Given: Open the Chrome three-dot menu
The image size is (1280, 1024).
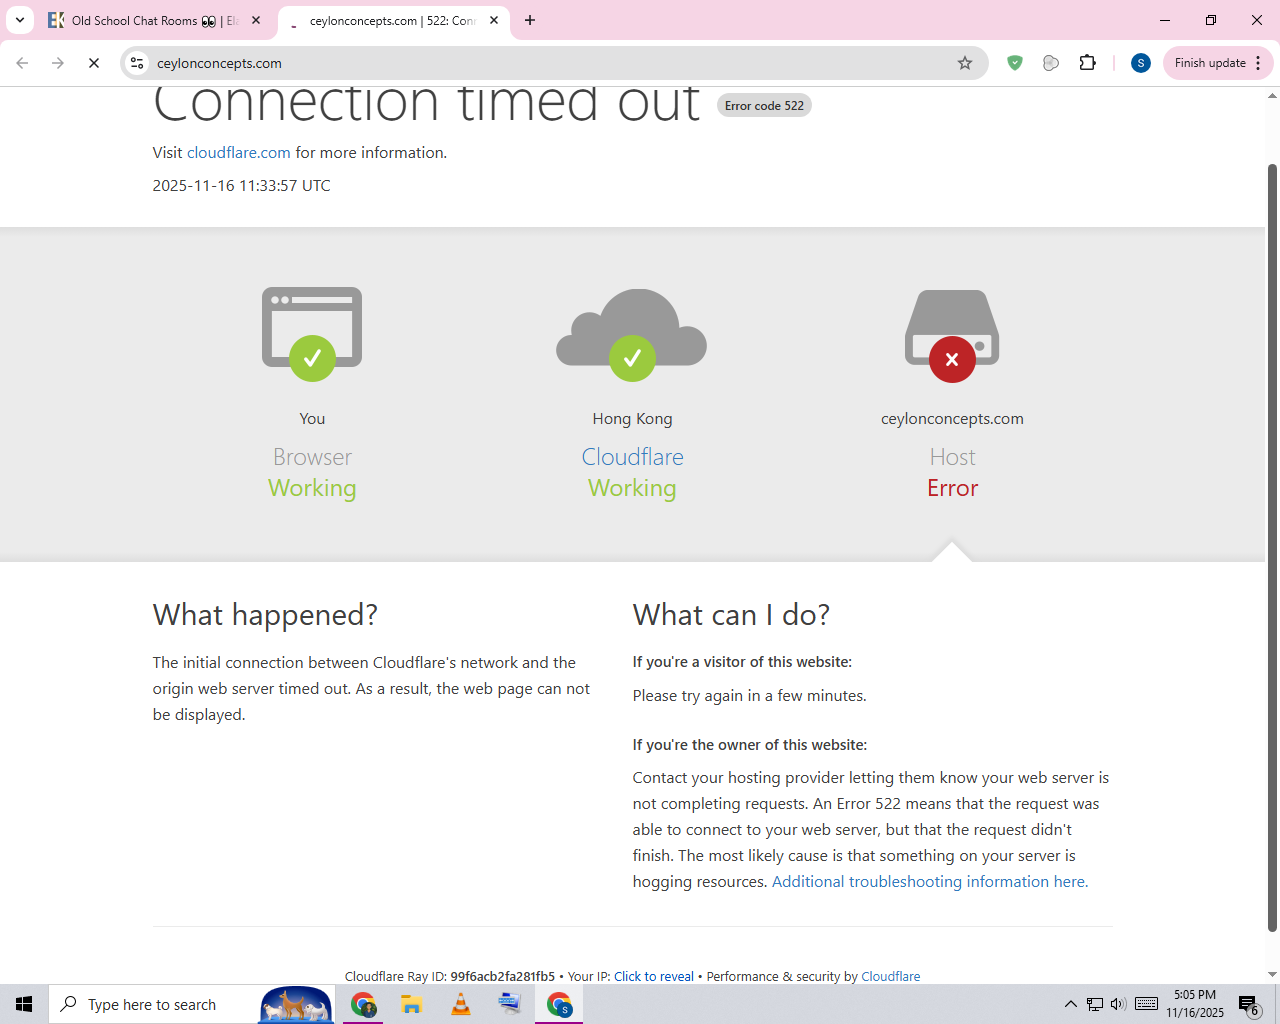Looking at the screenshot, I should click(1258, 63).
